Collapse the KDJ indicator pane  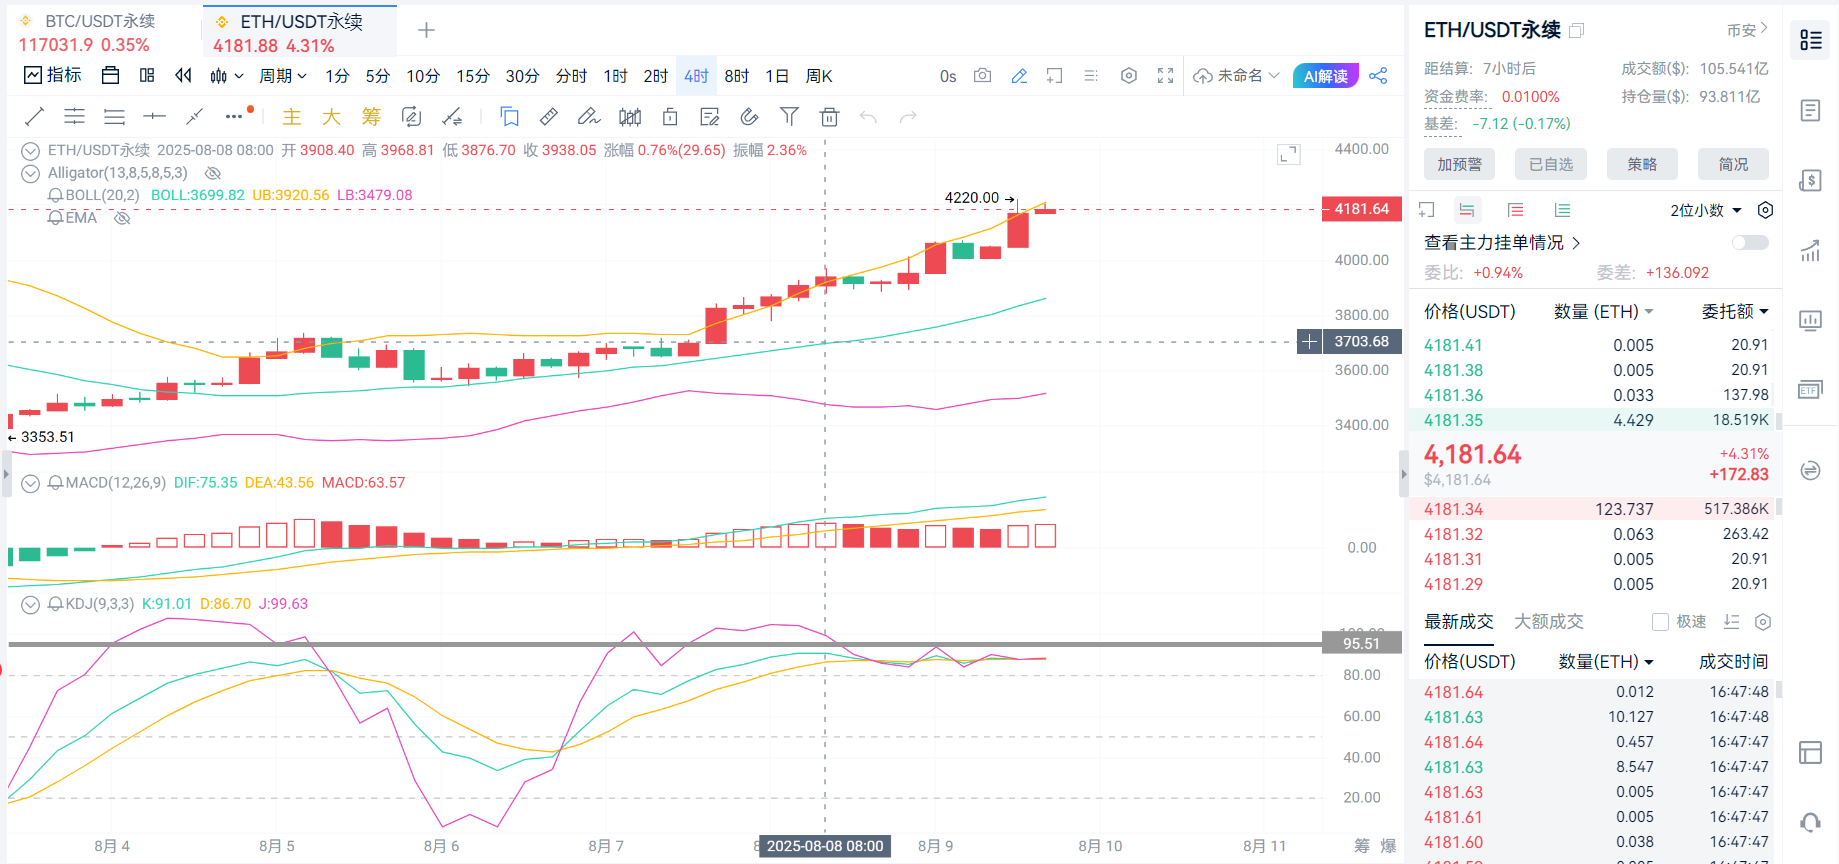tap(31, 604)
